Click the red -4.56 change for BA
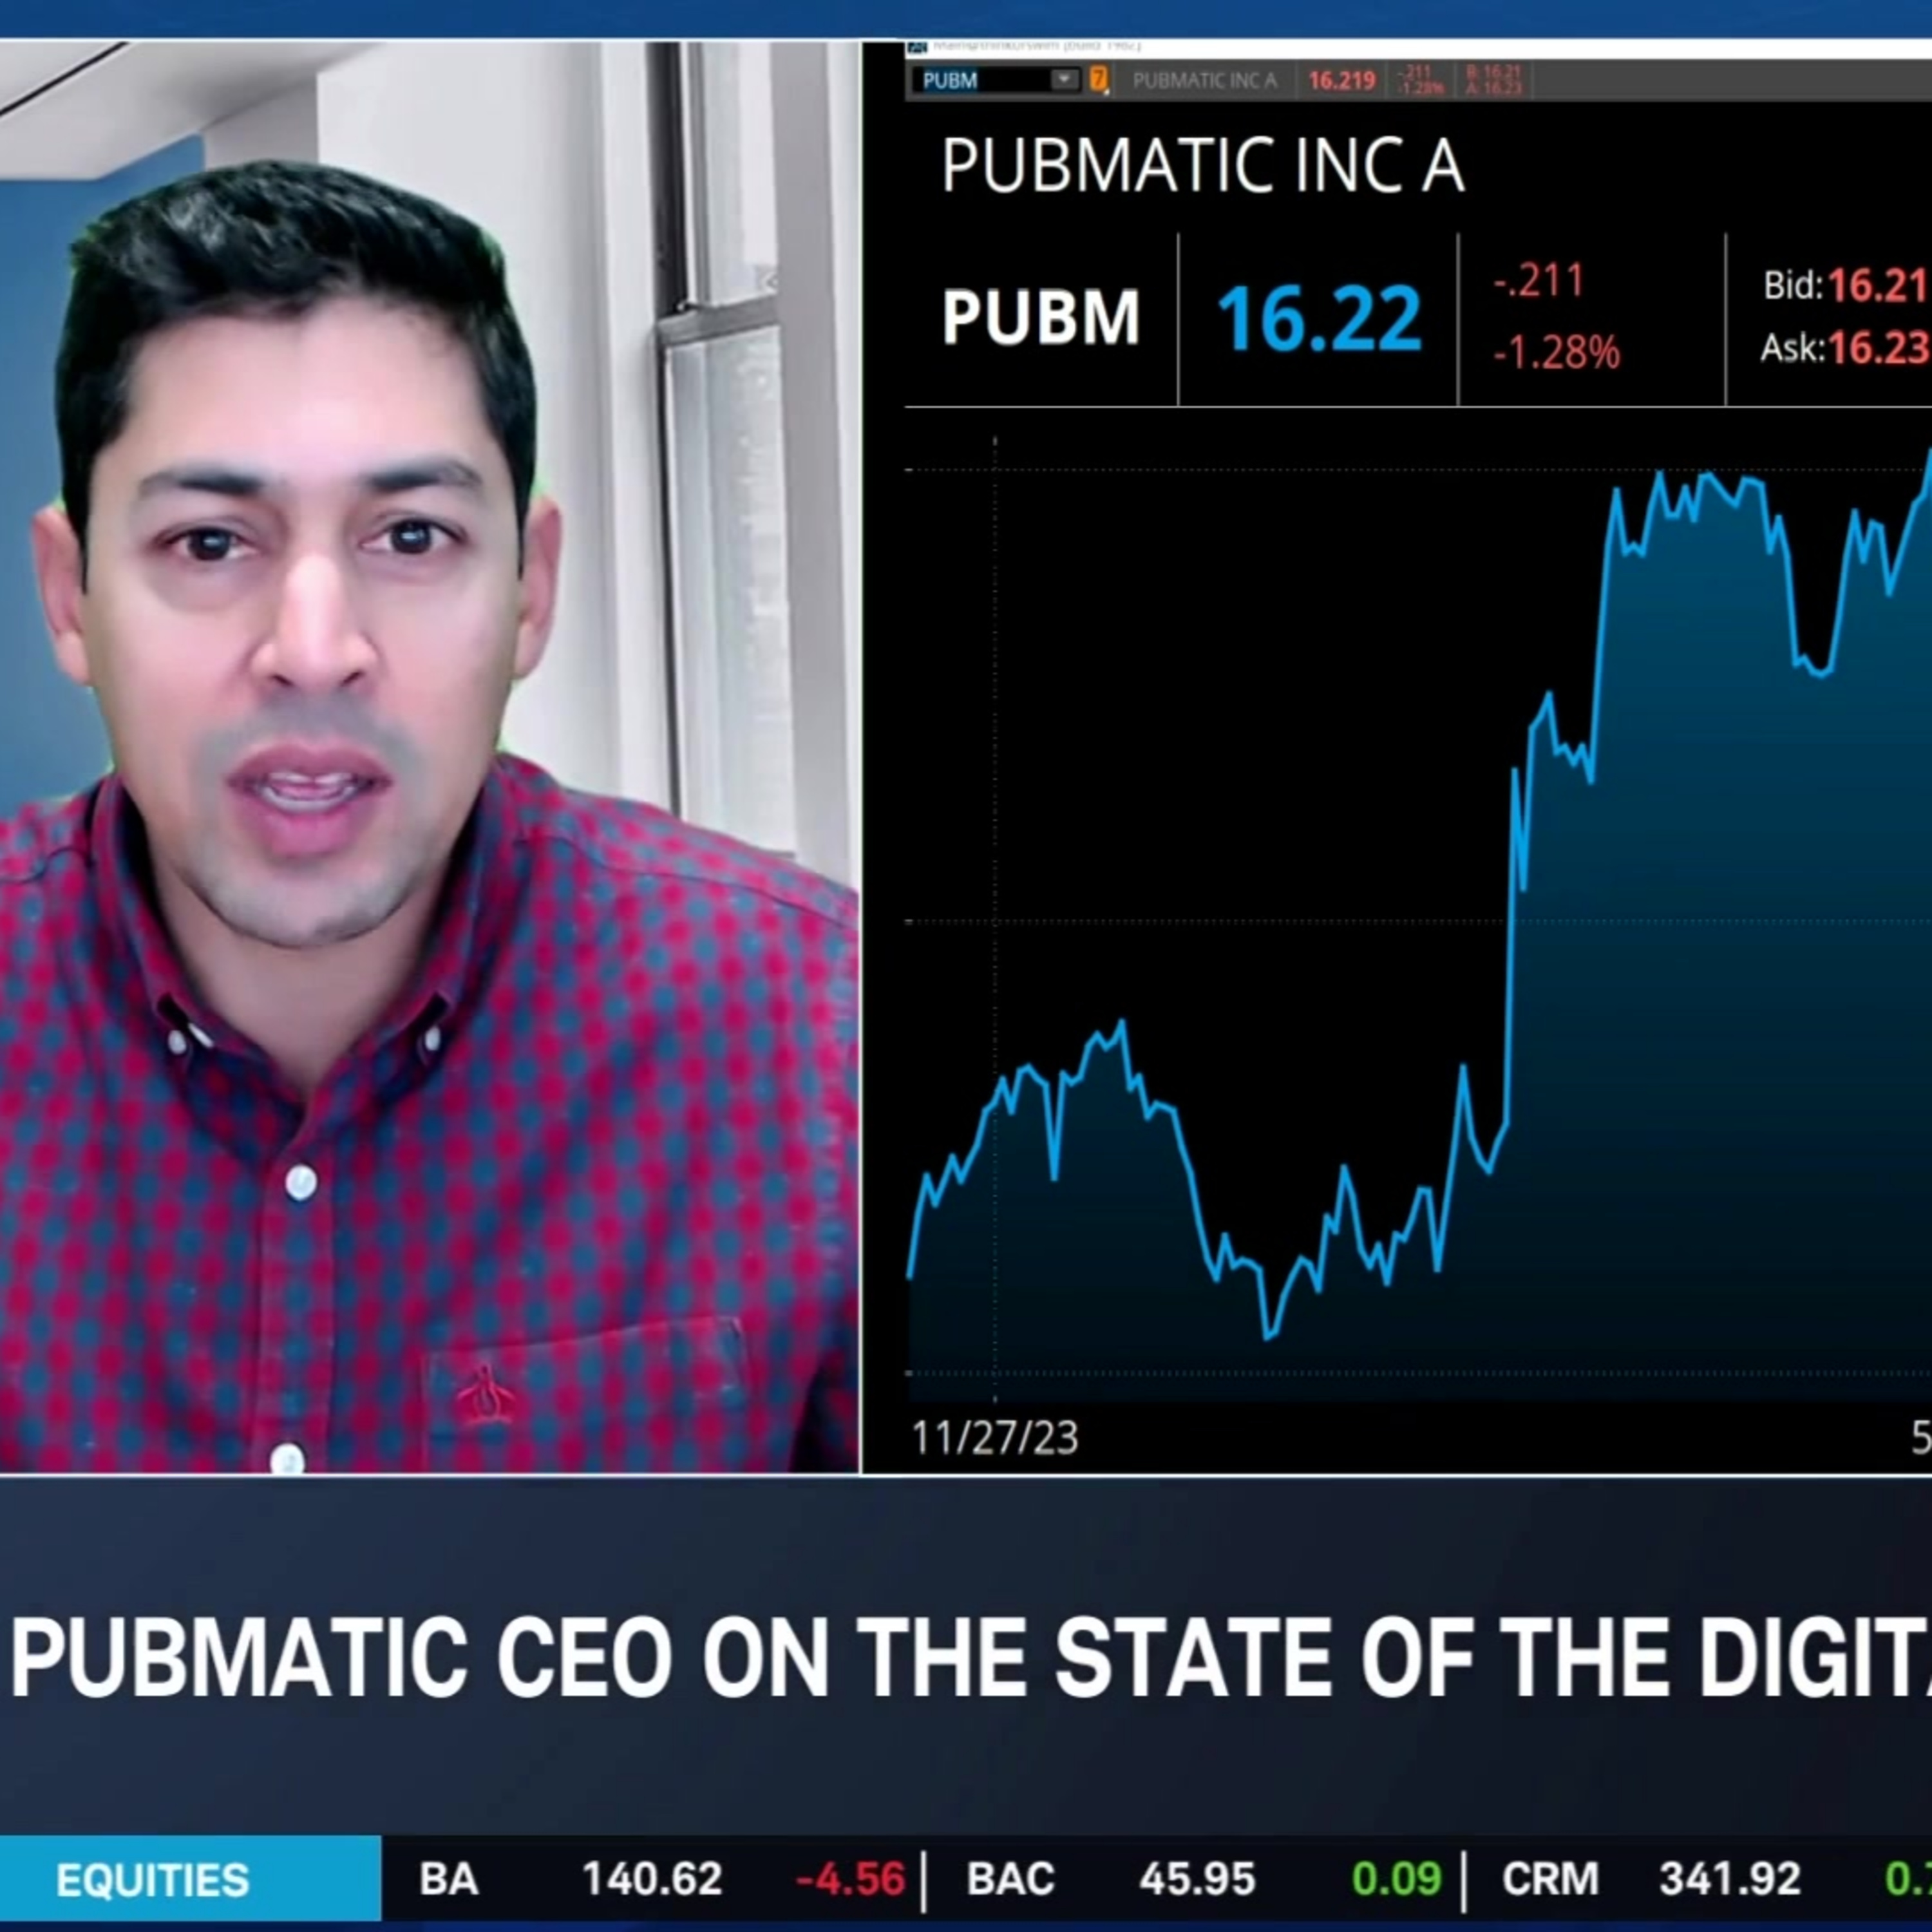Image resolution: width=1932 pixels, height=1932 pixels. click(x=850, y=1880)
